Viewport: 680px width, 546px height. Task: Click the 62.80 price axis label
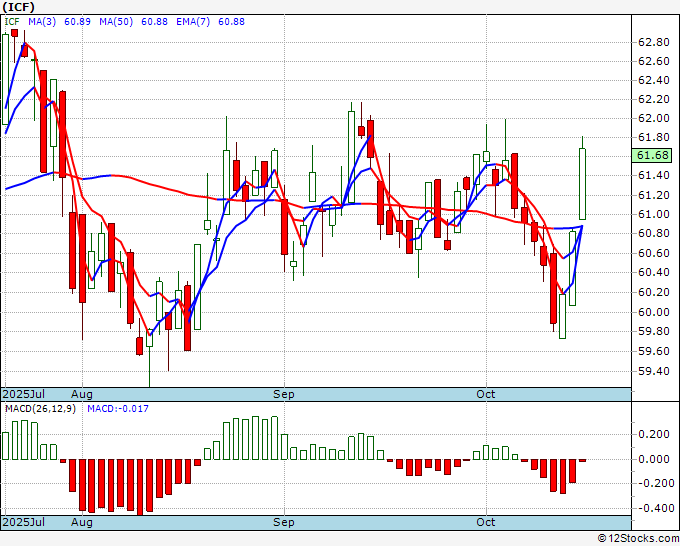coord(654,42)
